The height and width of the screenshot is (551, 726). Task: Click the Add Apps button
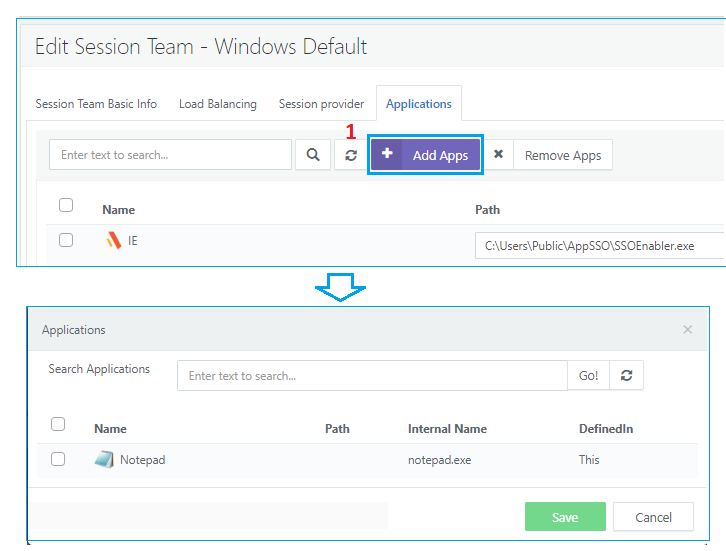pyautogui.click(x=426, y=155)
